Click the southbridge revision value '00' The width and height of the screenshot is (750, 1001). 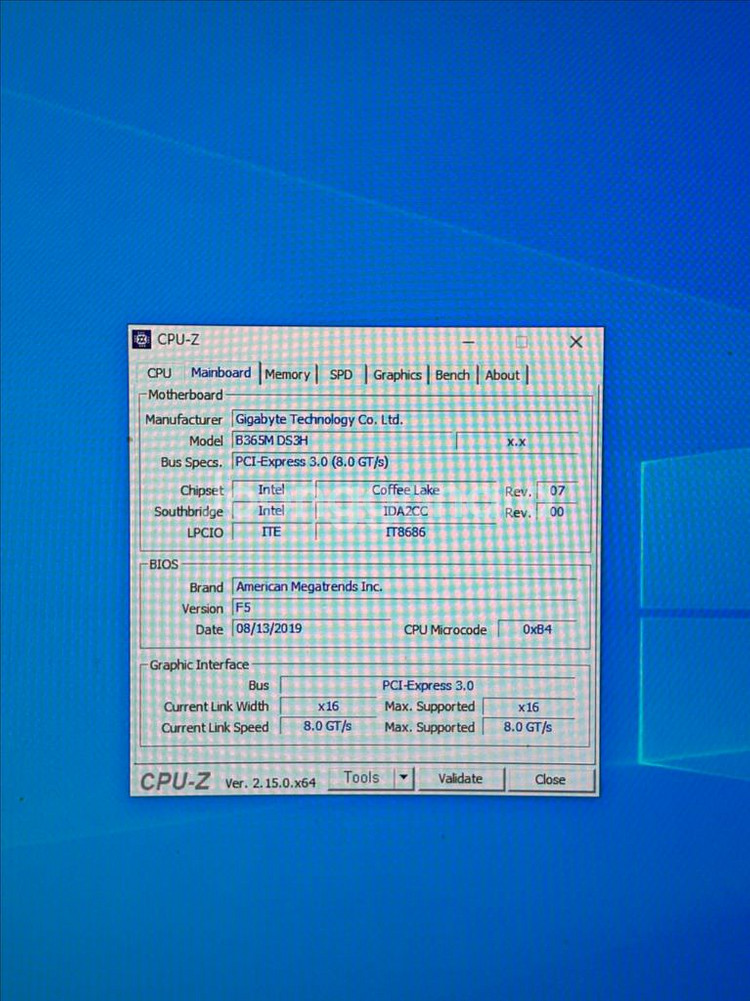point(557,512)
